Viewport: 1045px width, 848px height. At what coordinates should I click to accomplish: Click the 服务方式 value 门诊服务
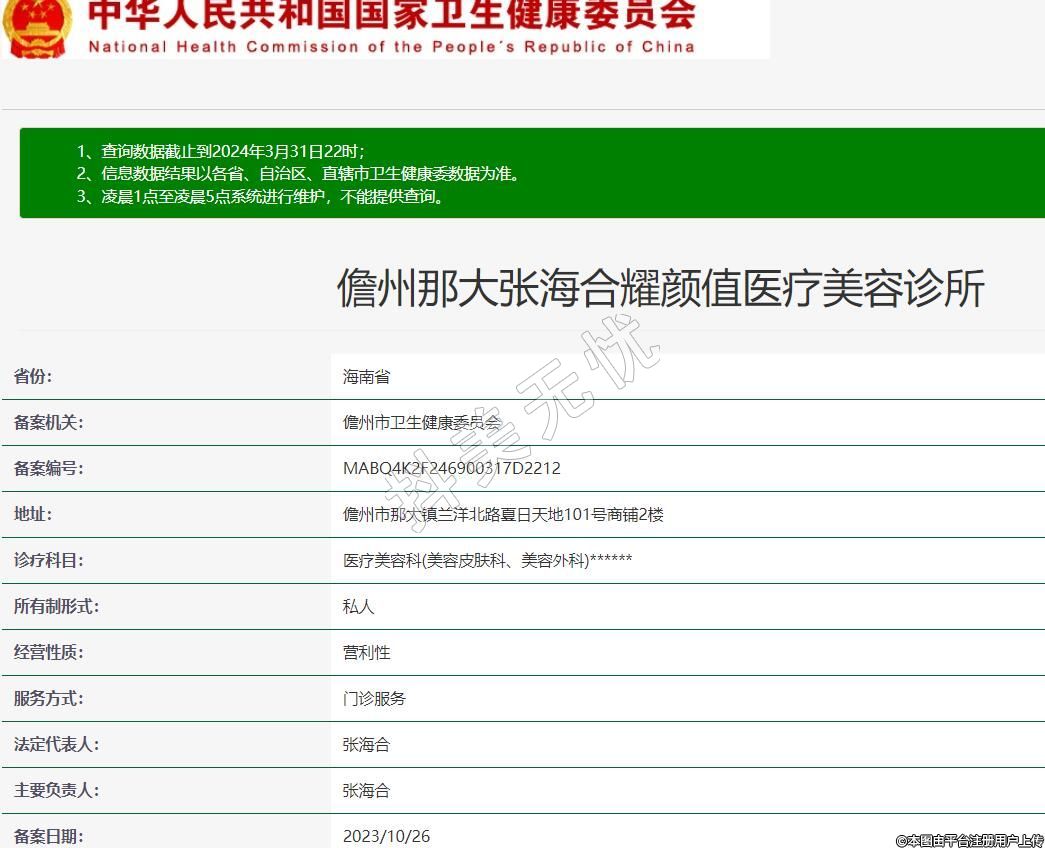[x=374, y=699]
